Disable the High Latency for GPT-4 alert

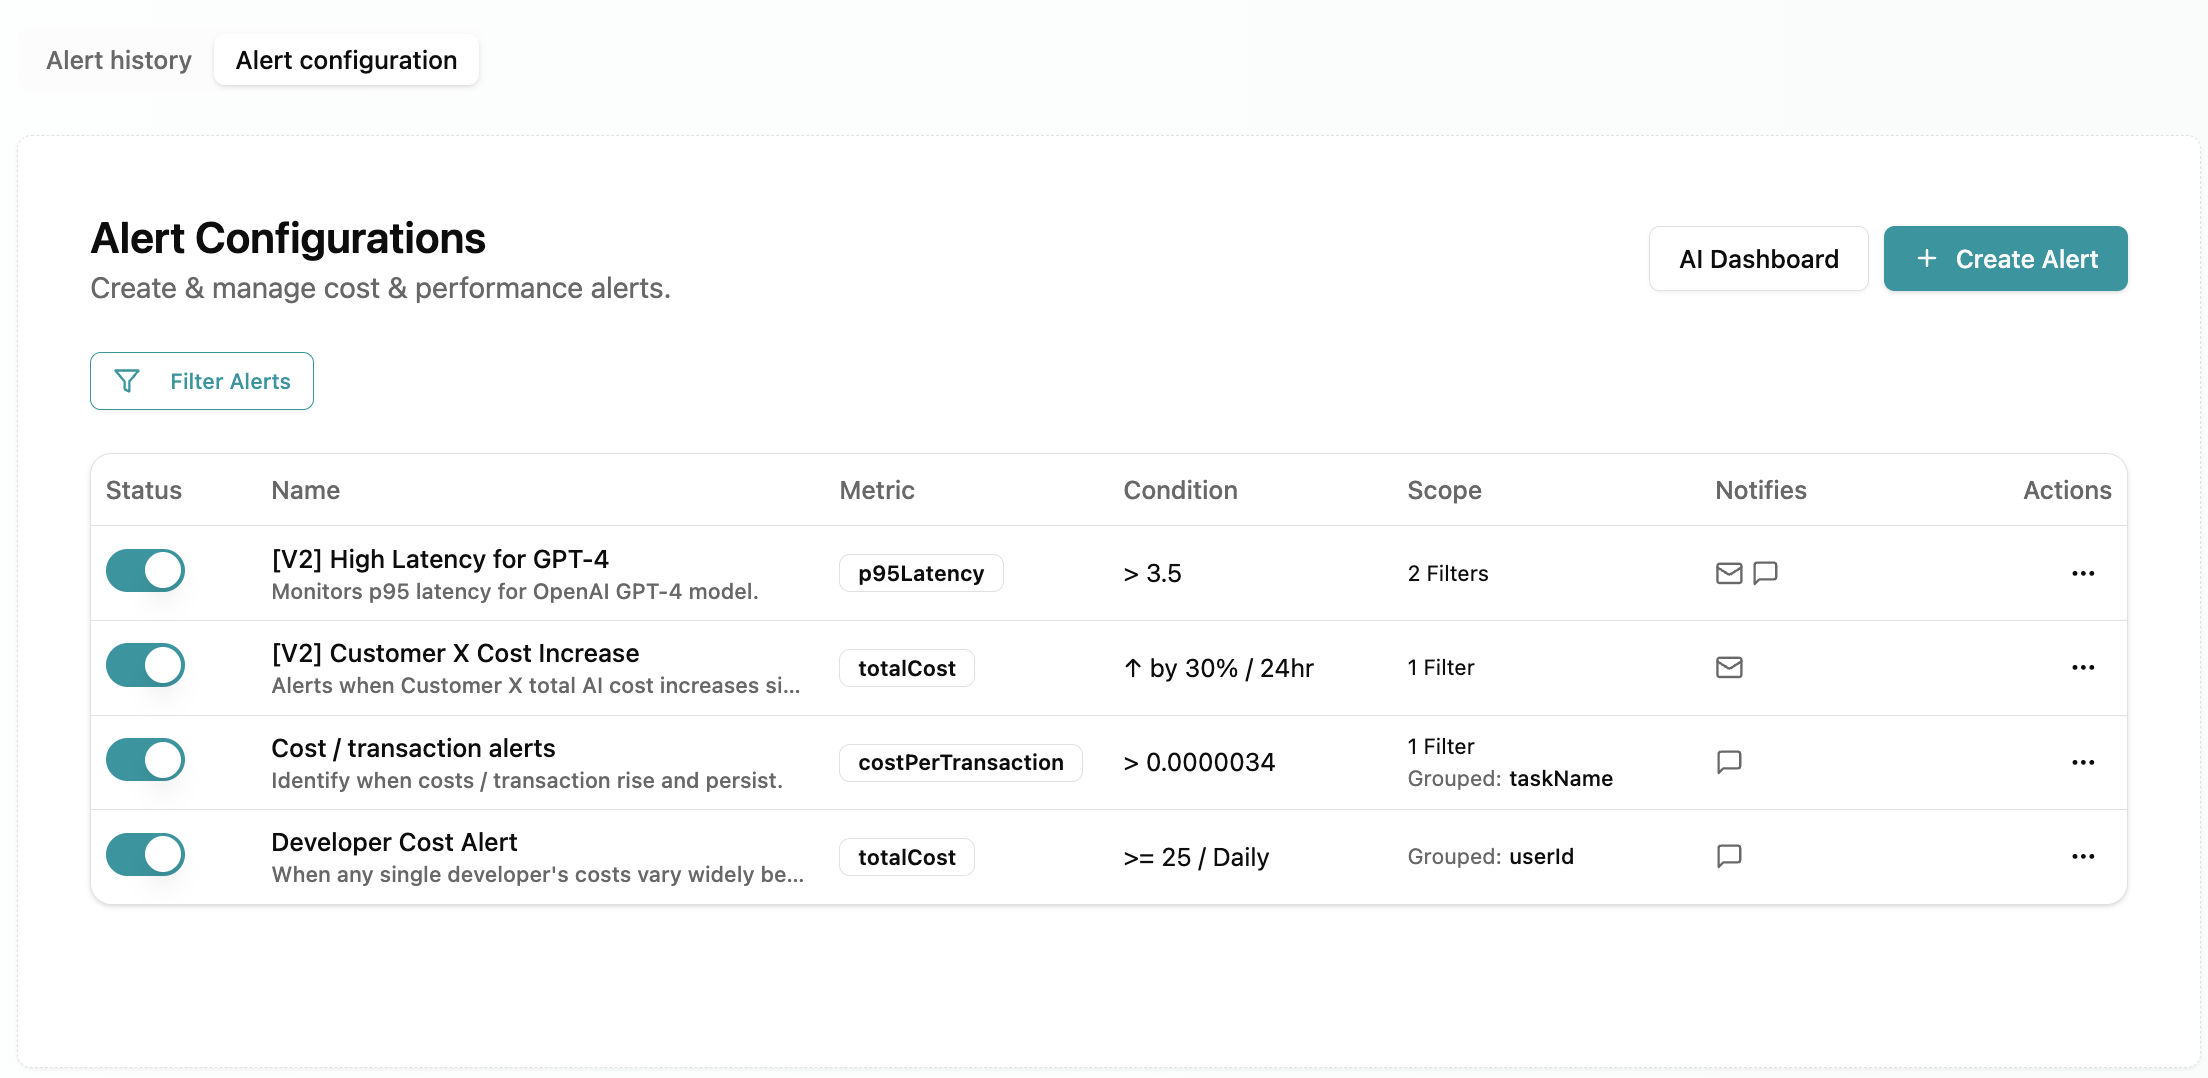[146, 571]
